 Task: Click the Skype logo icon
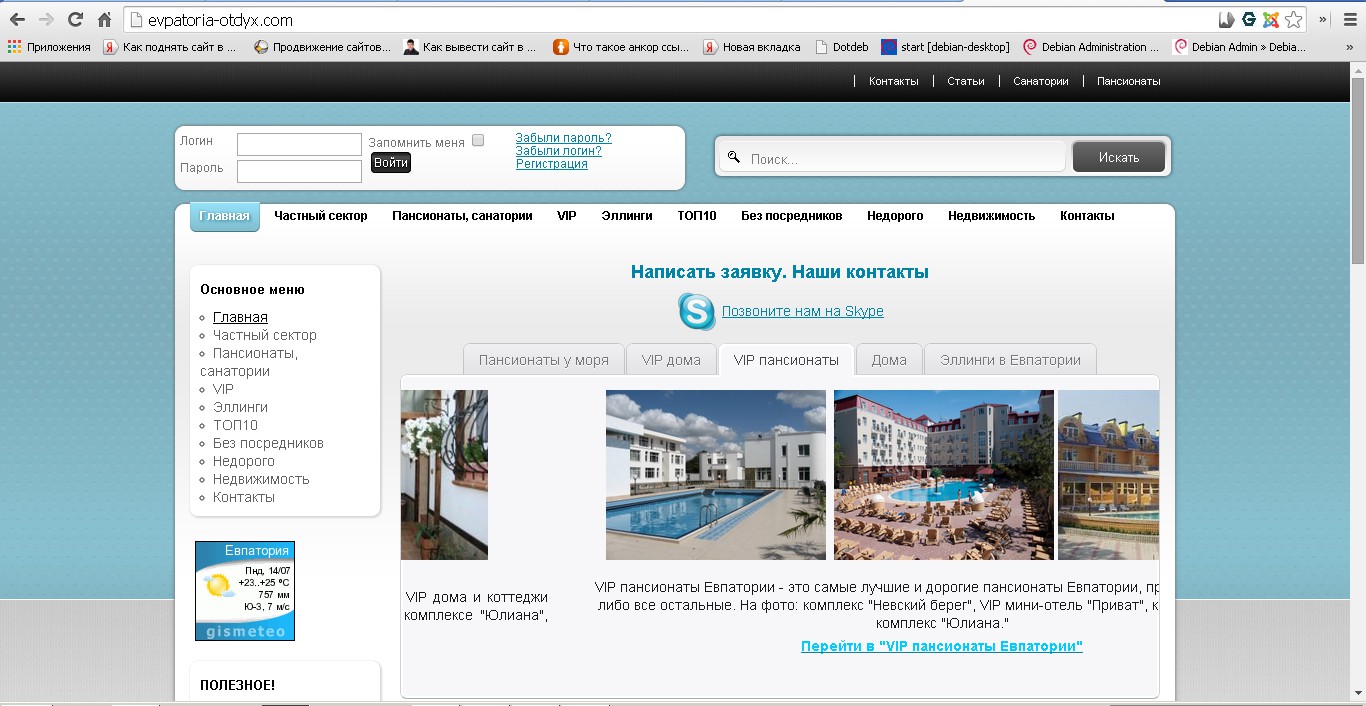click(697, 311)
